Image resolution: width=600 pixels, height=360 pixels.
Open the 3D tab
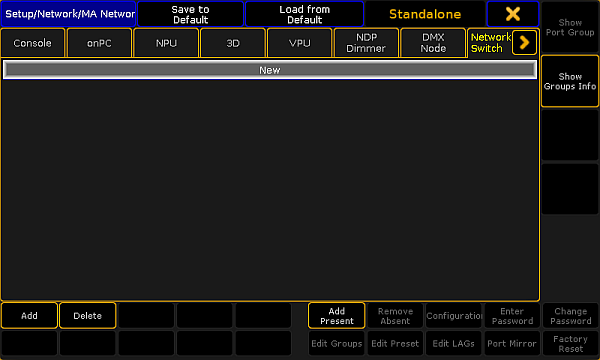click(233, 43)
